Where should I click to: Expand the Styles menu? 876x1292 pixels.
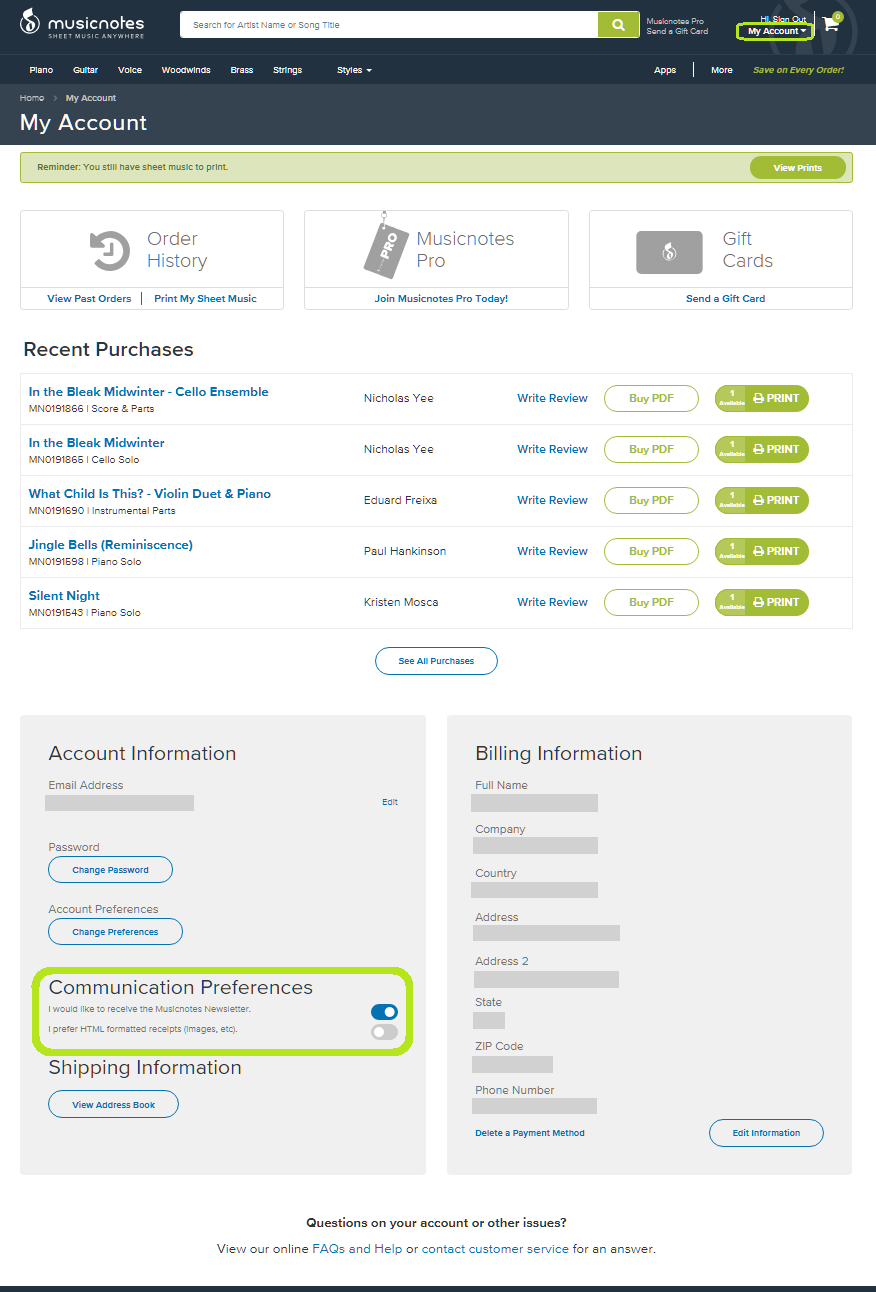click(353, 69)
